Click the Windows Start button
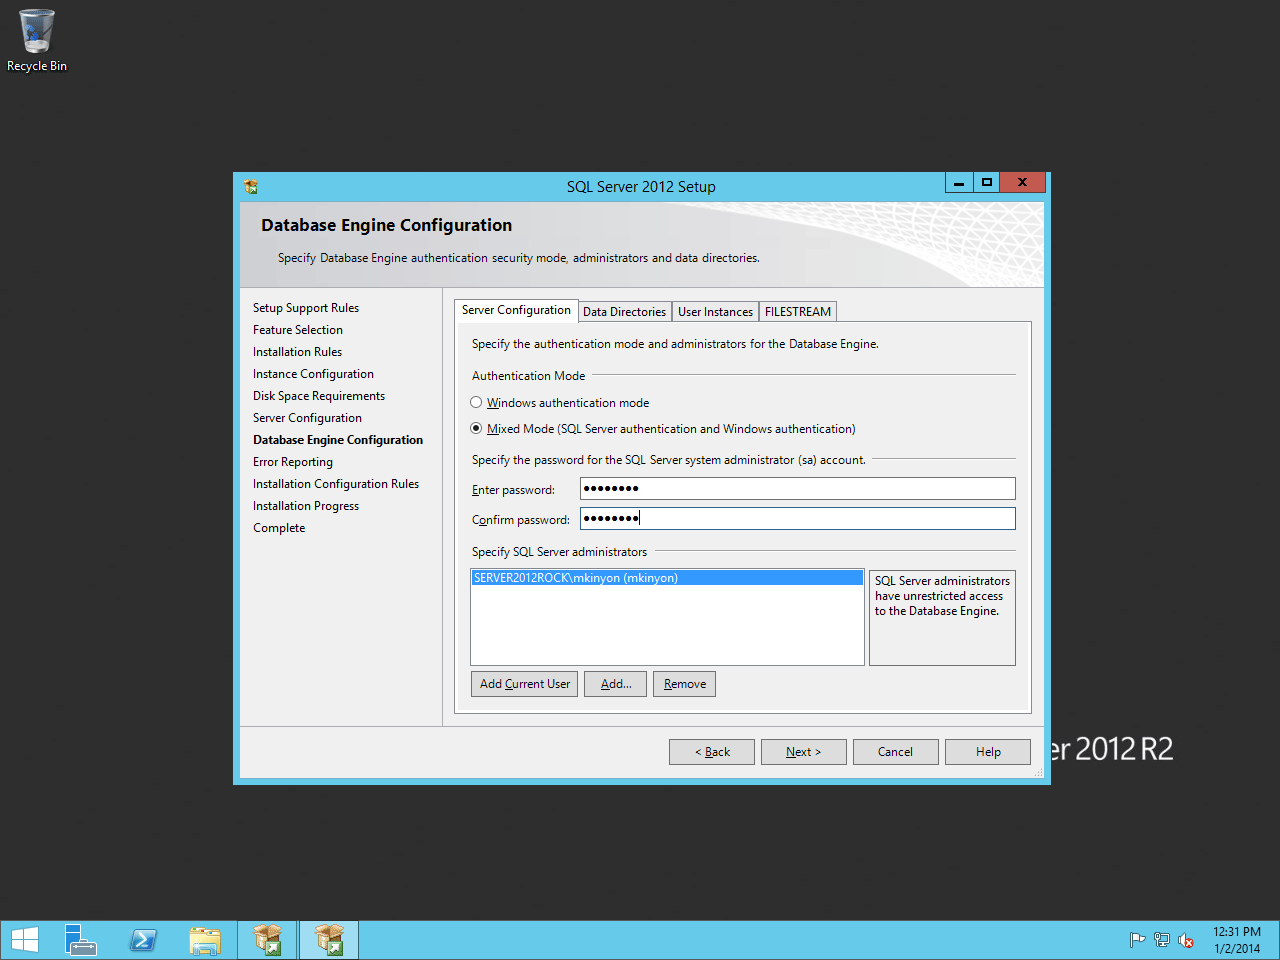 coord(25,940)
